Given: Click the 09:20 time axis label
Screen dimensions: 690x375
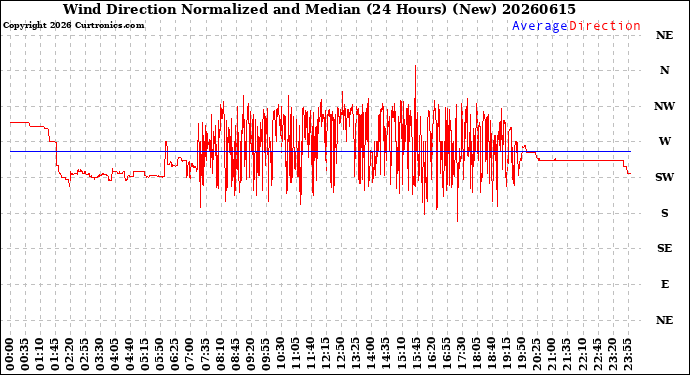Looking at the screenshot, I should point(251,355).
